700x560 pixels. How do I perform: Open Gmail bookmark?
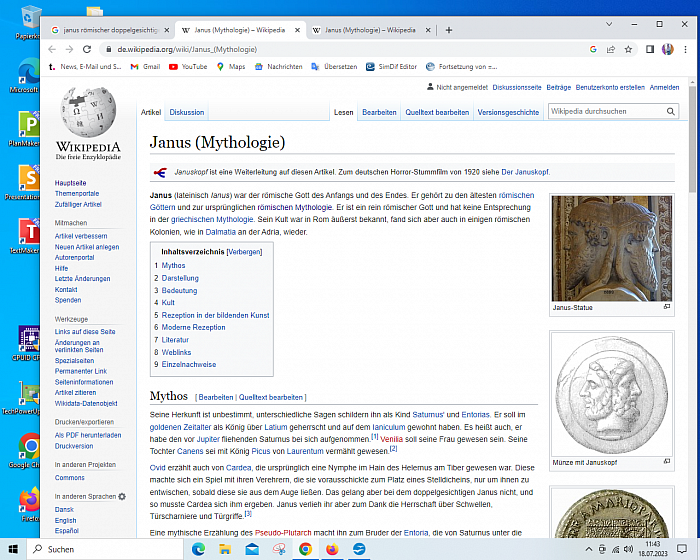point(145,67)
